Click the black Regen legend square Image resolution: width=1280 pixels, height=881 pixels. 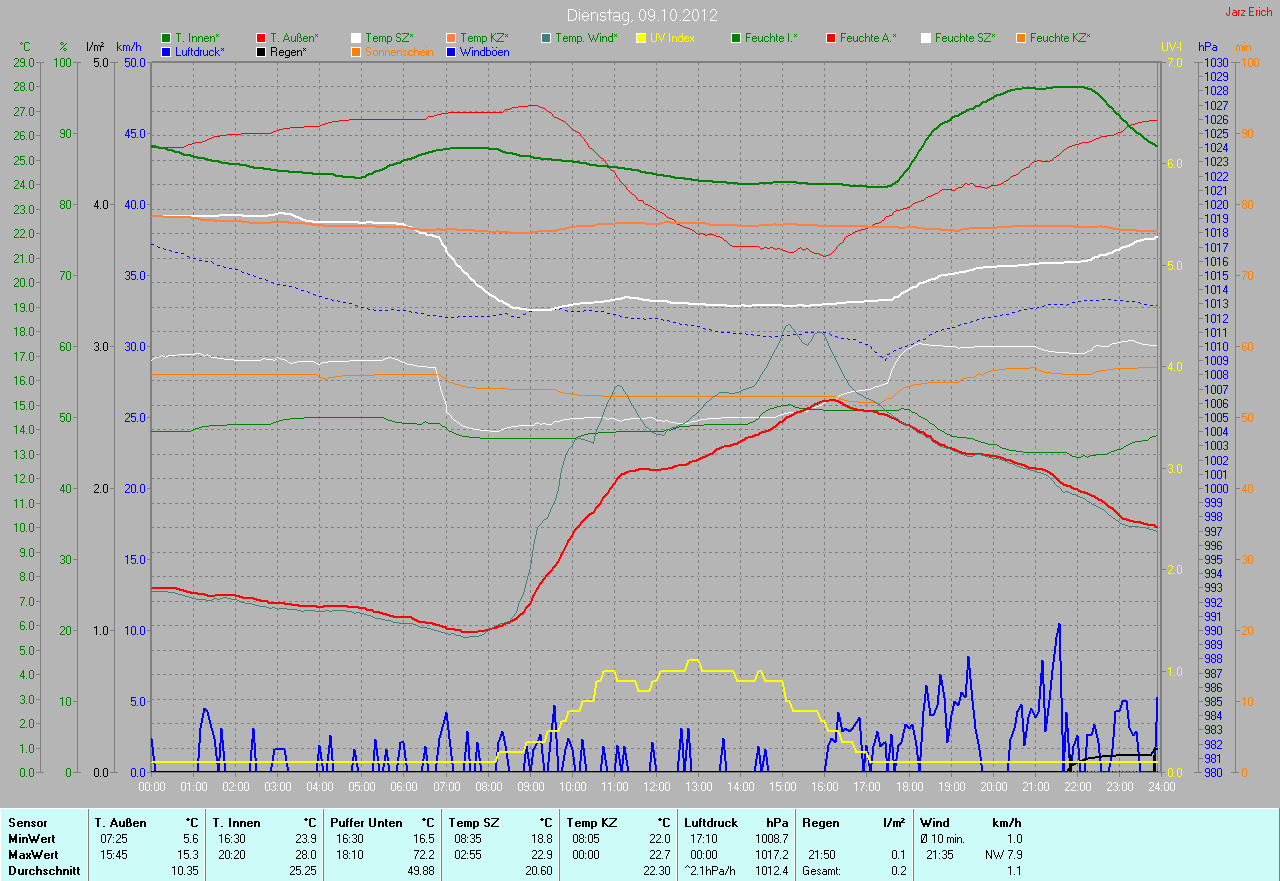point(262,51)
